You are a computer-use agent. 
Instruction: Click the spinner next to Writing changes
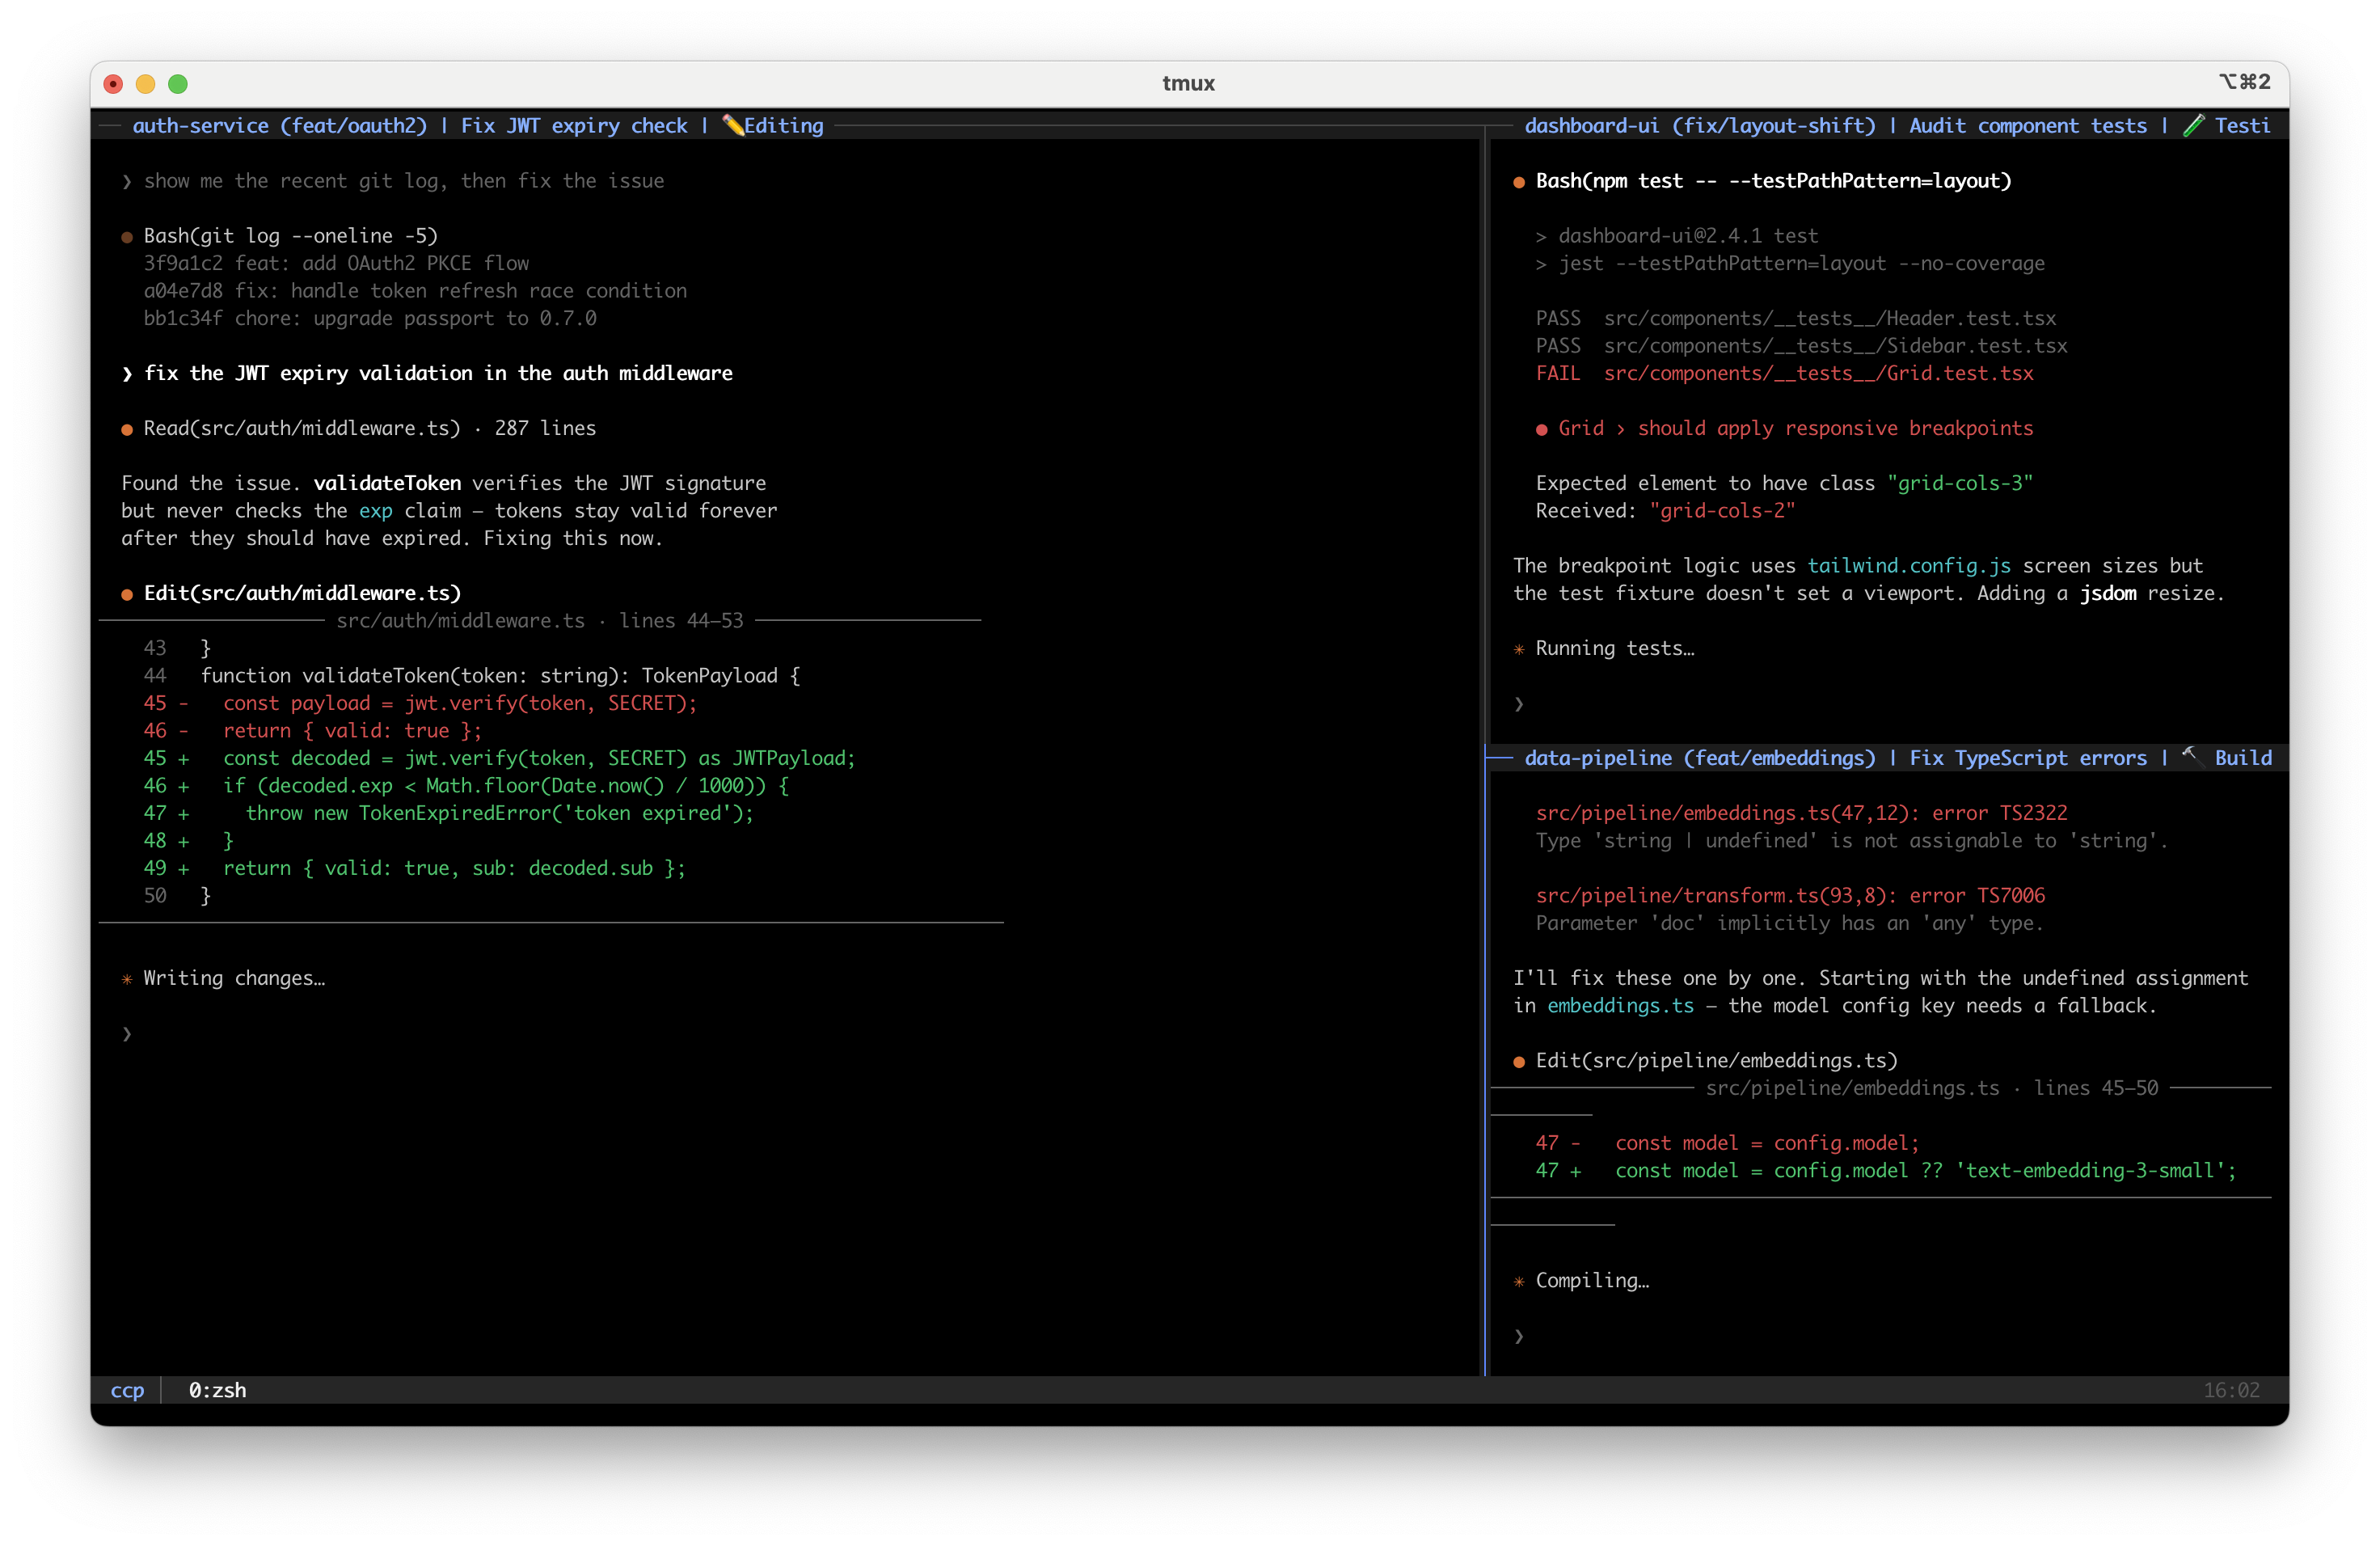[x=126, y=979]
